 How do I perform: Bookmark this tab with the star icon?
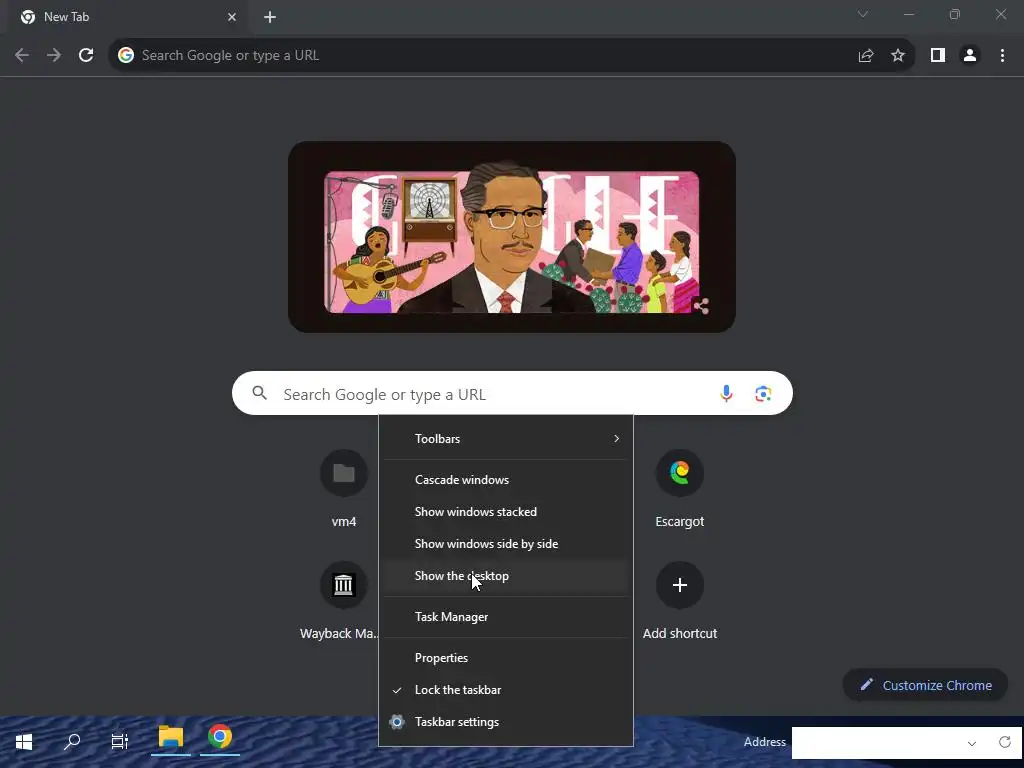click(x=898, y=56)
